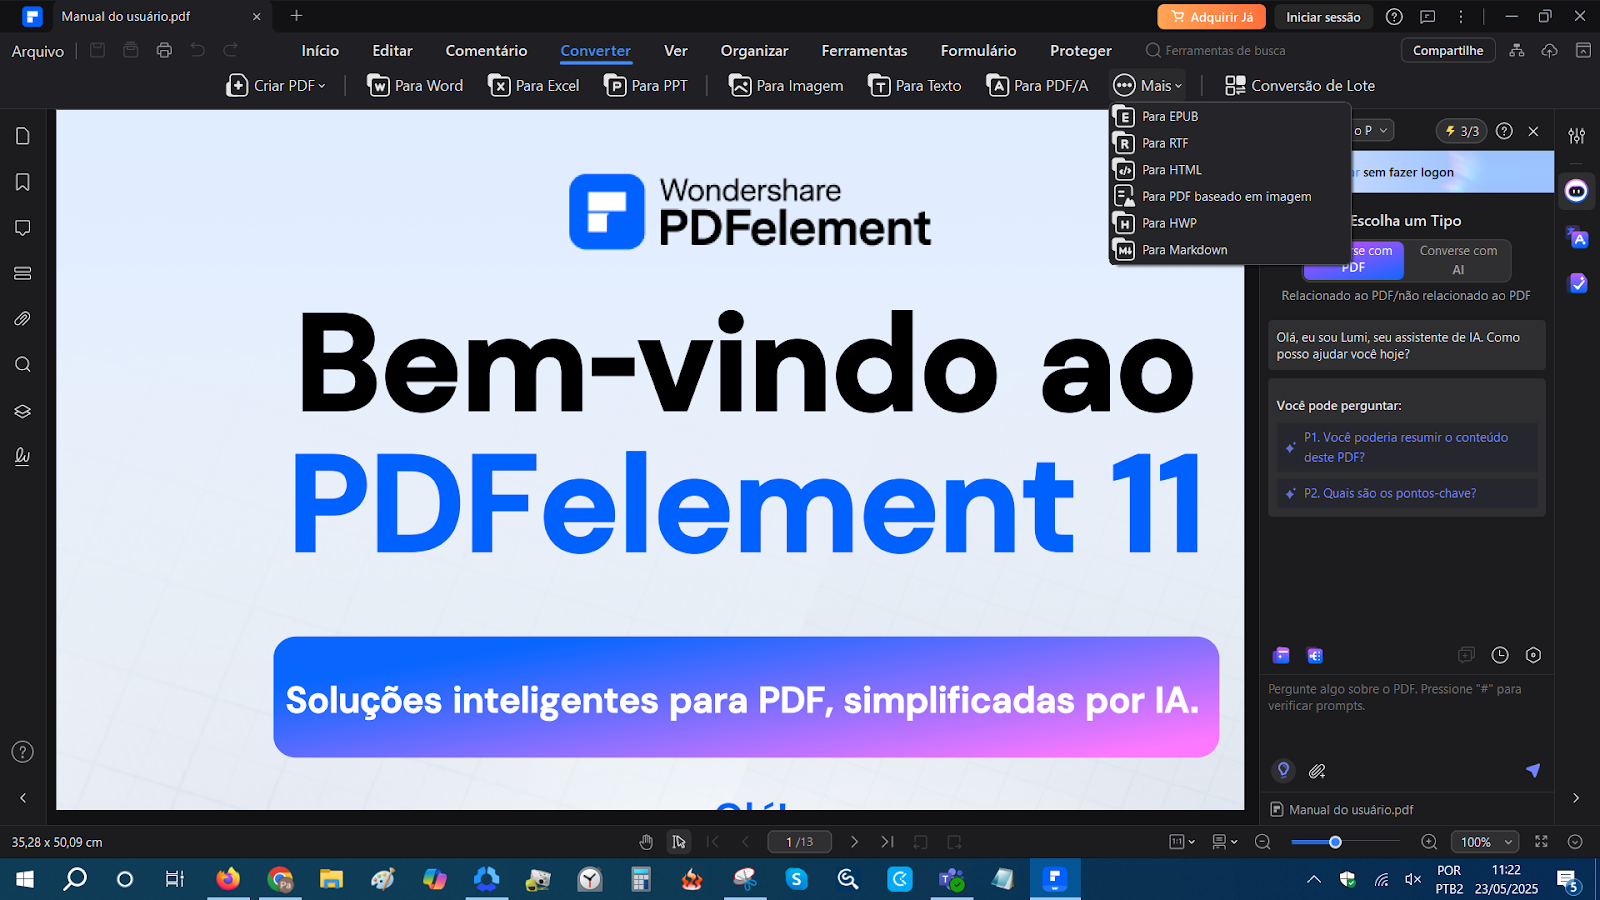Open the 100% zoom level dropdown

pyautogui.click(x=1487, y=842)
